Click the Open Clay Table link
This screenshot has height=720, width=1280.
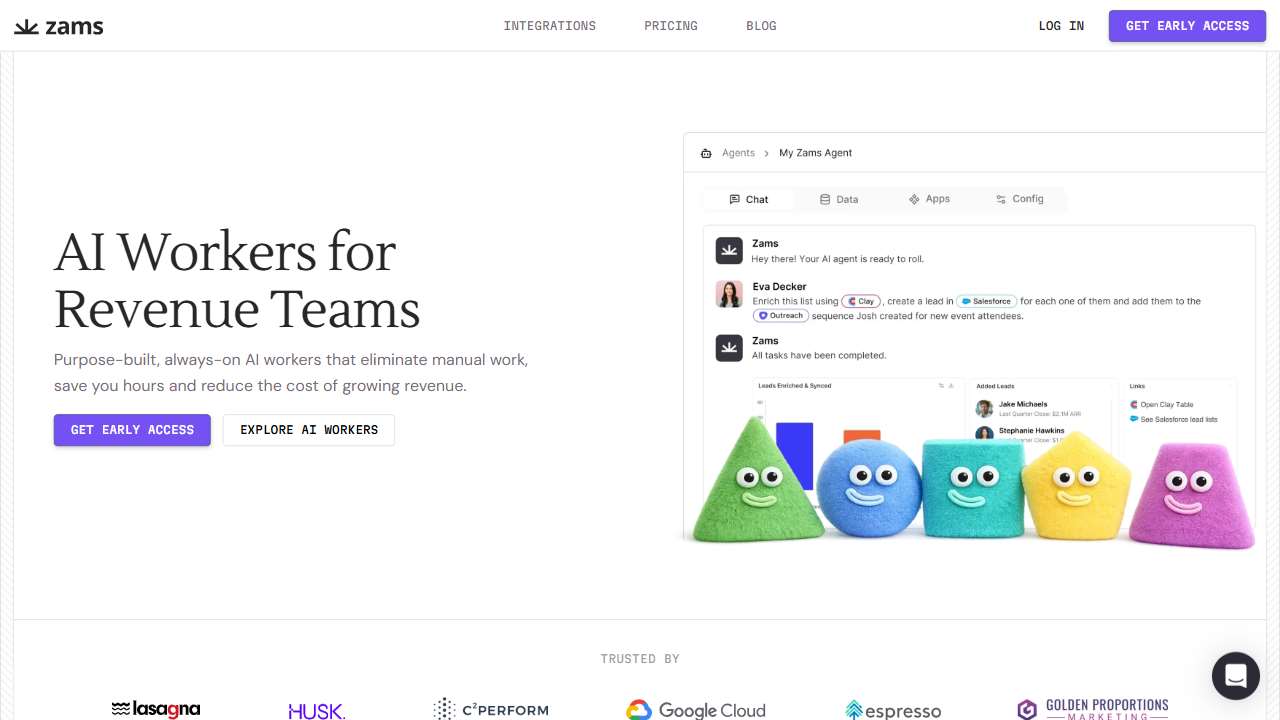[1166, 405]
